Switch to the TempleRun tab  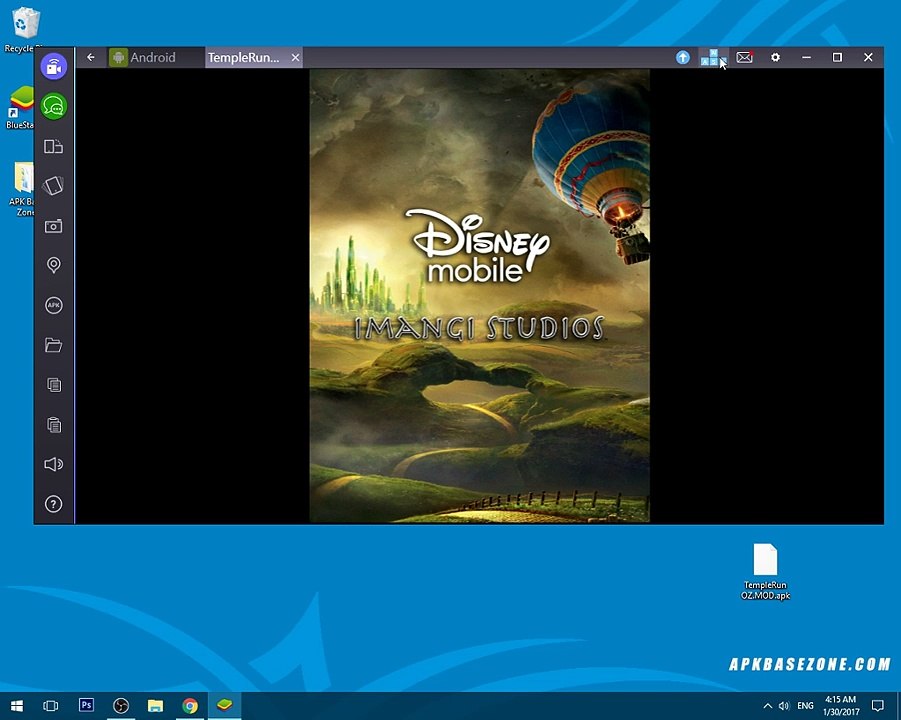(x=244, y=57)
